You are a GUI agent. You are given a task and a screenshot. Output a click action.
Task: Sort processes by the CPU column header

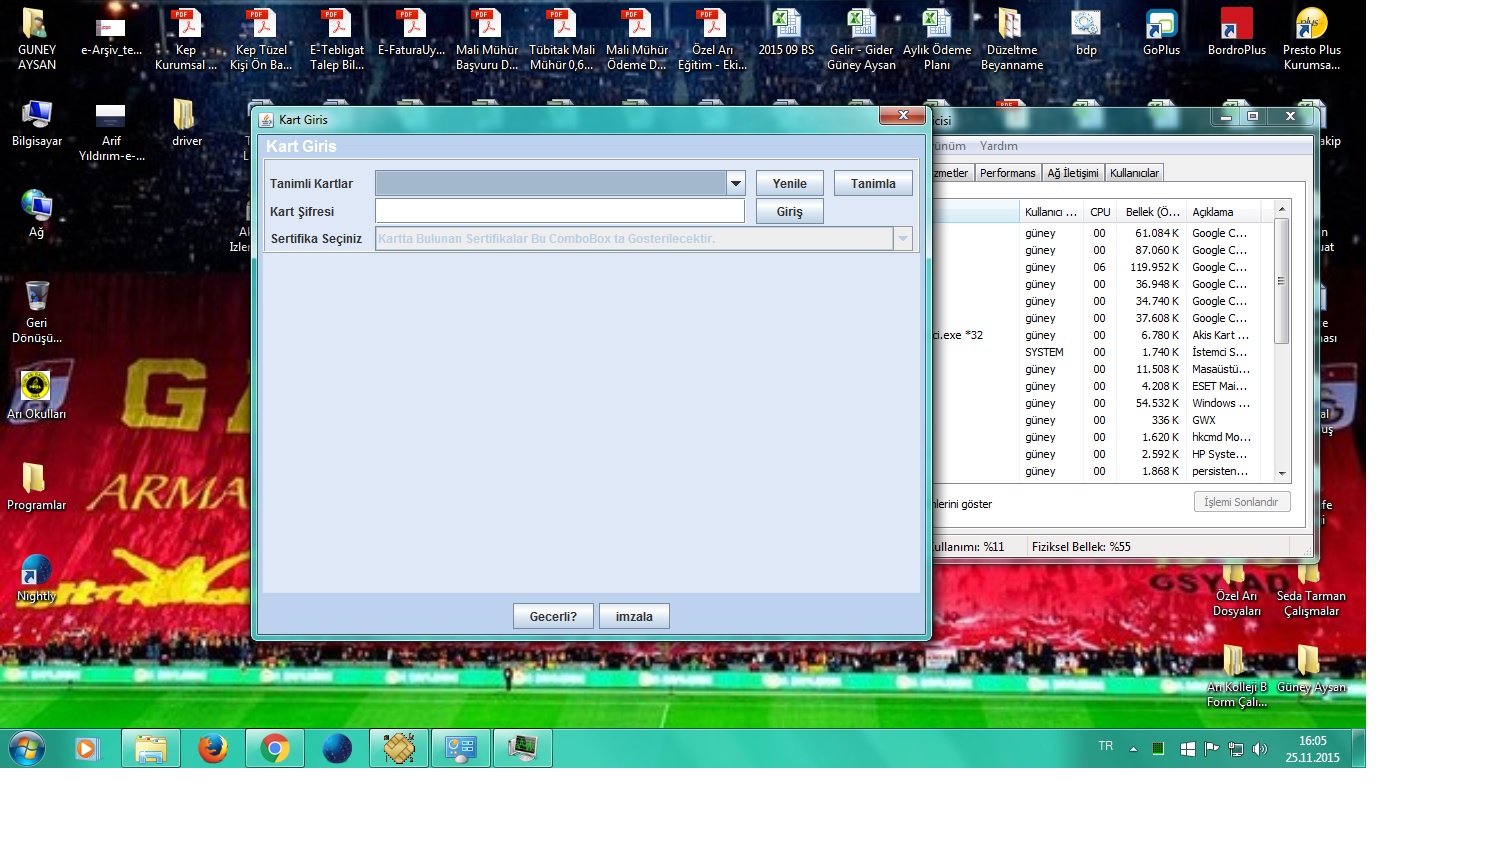tap(1100, 212)
